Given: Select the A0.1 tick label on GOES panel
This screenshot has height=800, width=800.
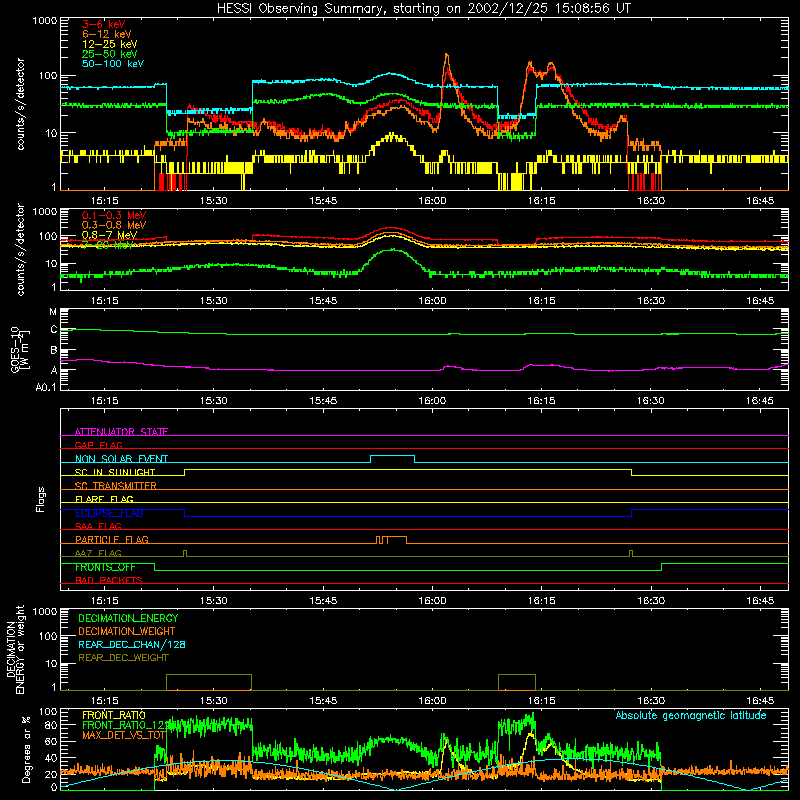Looking at the screenshot, I should click(46, 388).
